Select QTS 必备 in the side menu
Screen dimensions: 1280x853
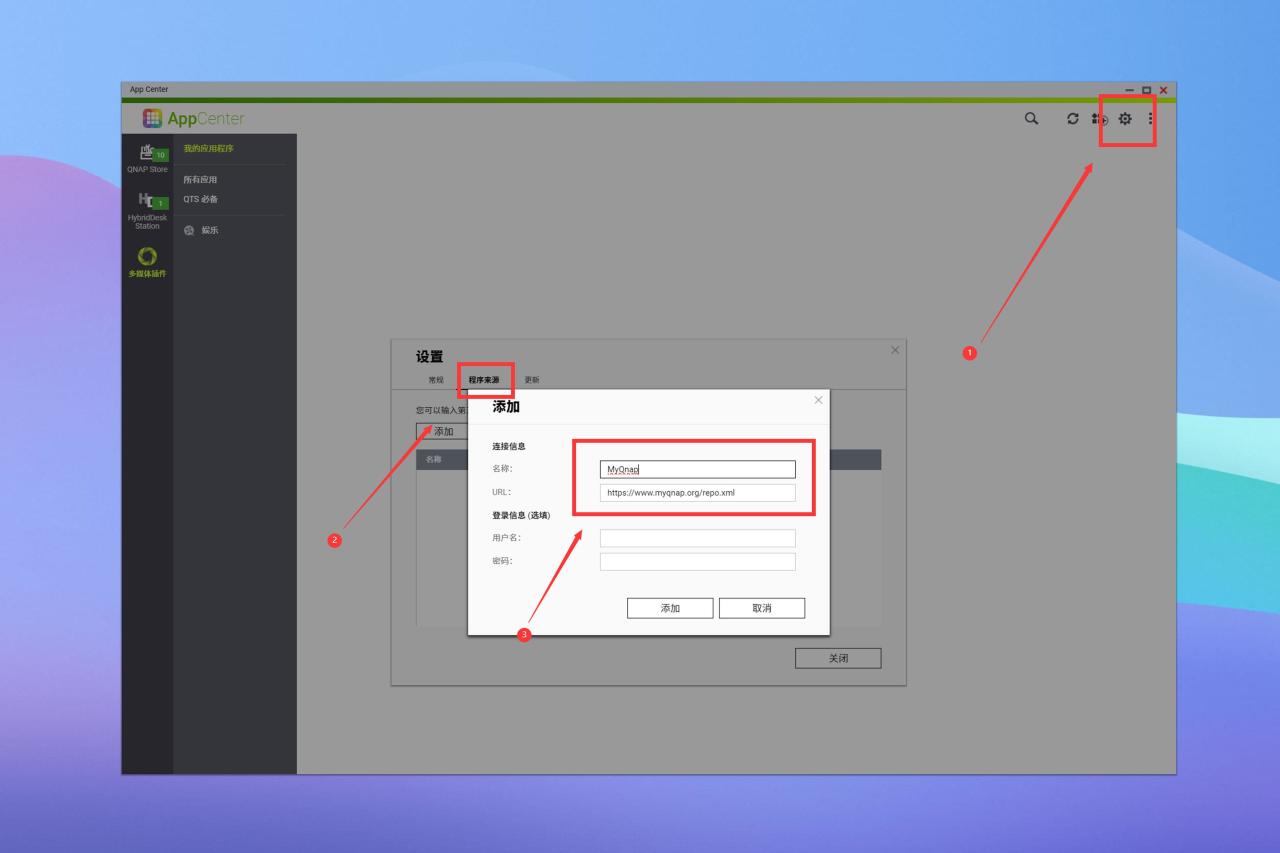pos(201,199)
